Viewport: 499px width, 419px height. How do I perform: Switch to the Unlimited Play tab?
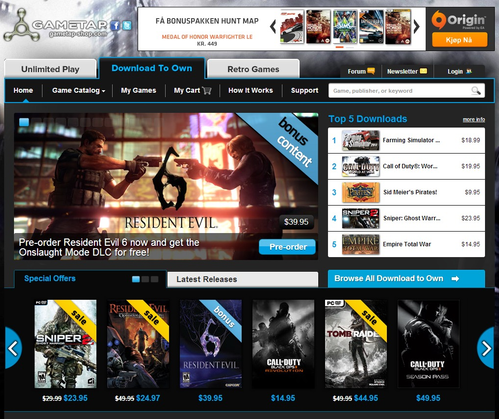50,69
